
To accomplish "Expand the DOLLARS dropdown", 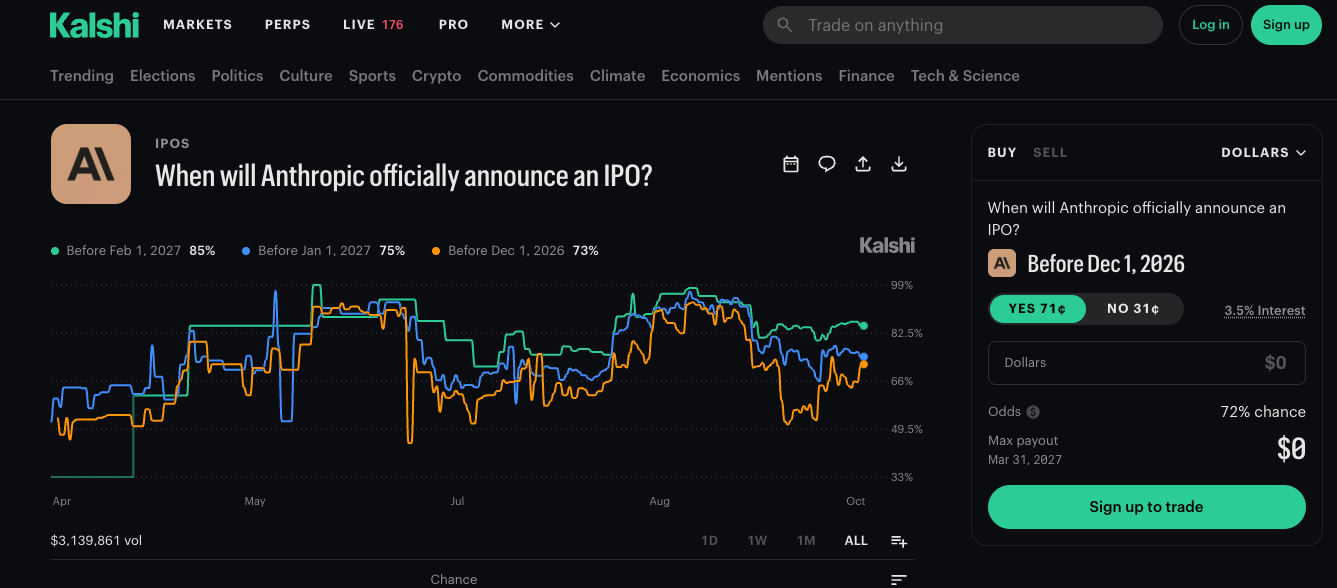I will click(1263, 153).
